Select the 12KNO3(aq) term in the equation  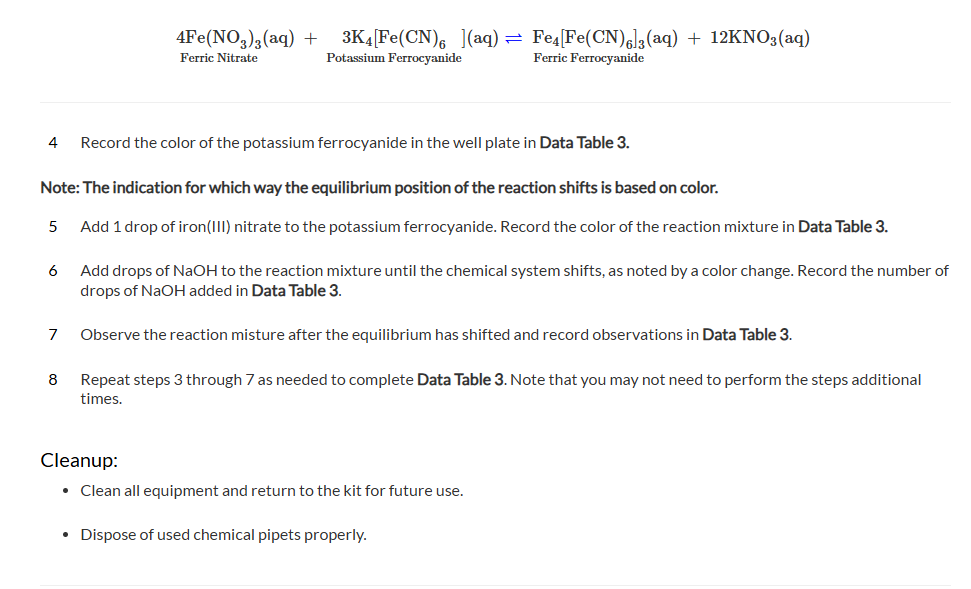pyautogui.click(x=760, y=38)
